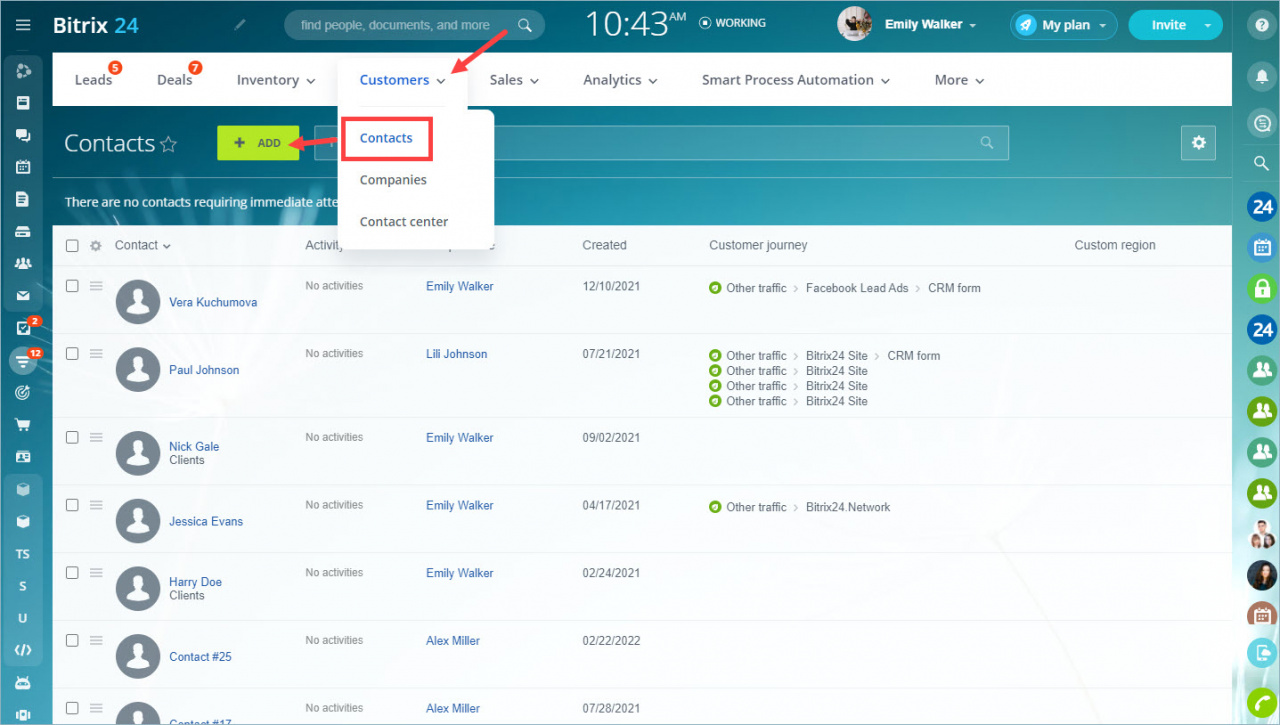Go to the Leads tab
Viewport: 1280px width, 725px height.
tap(93, 80)
